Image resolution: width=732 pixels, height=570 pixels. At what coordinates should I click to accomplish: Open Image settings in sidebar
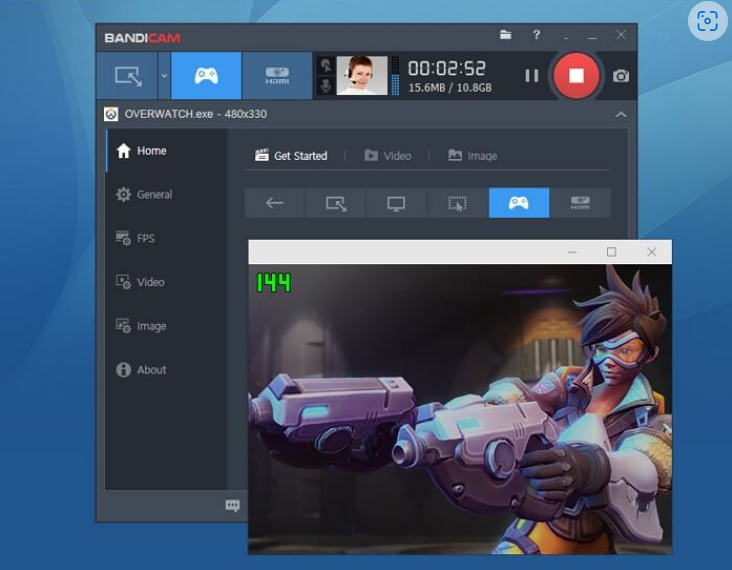[141, 326]
